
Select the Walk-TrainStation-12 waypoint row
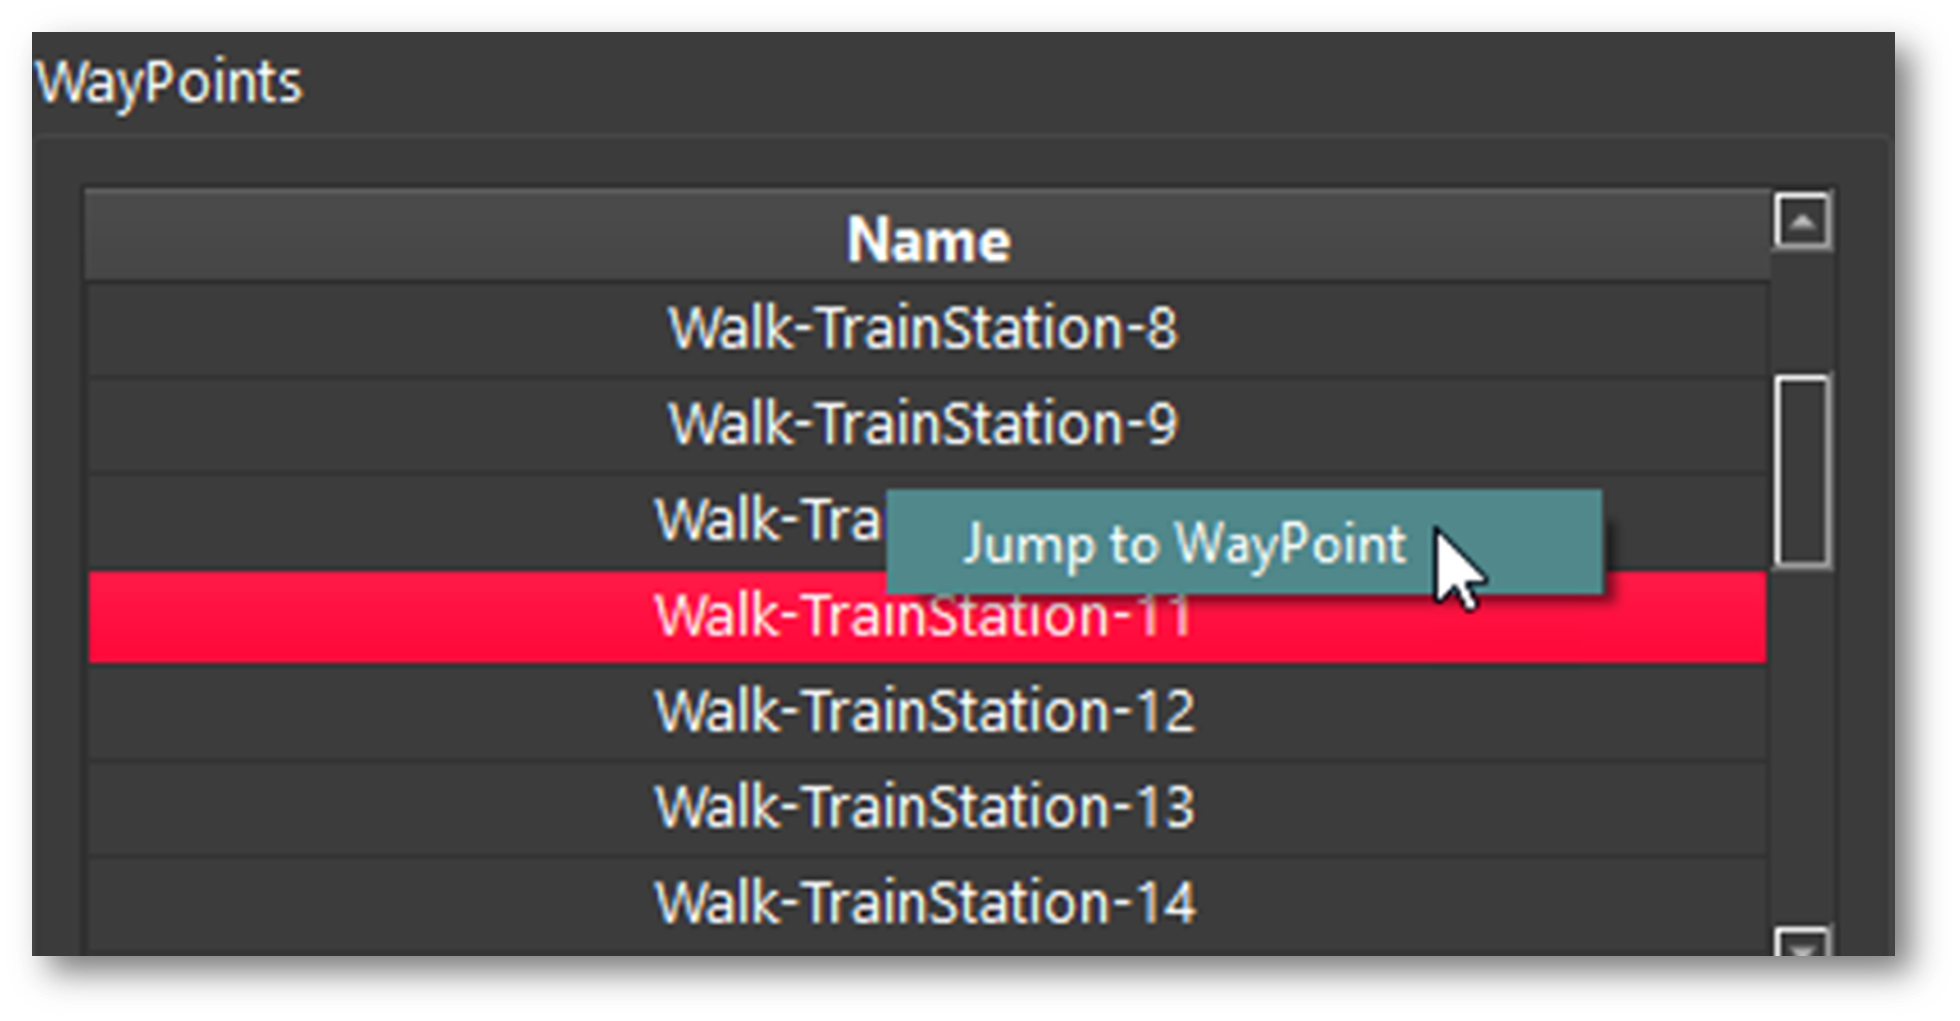point(923,711)
